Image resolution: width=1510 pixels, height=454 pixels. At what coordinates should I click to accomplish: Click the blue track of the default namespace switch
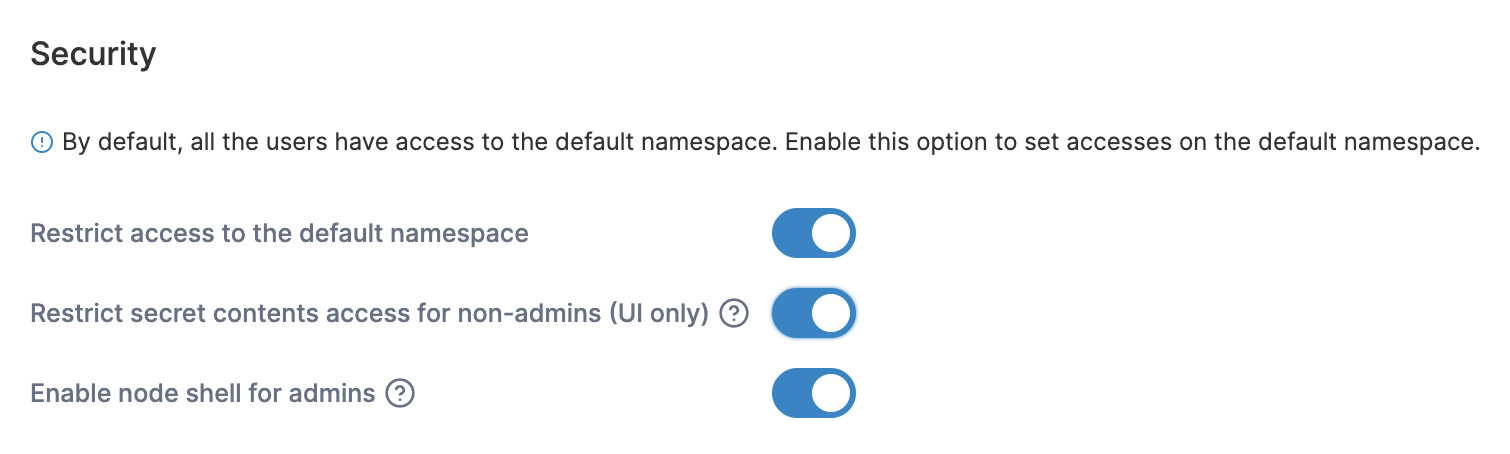(790, 234)
